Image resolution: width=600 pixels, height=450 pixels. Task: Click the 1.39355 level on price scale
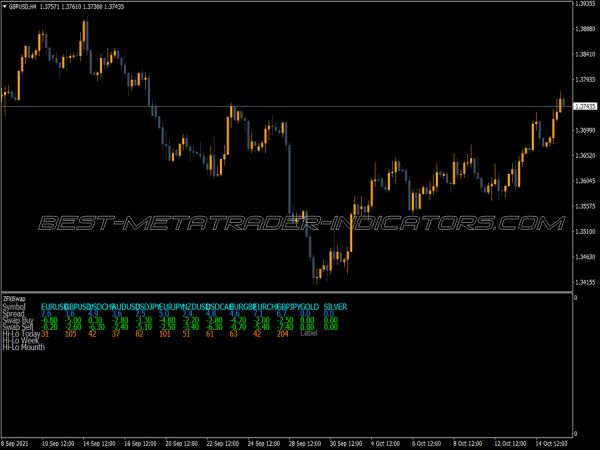click(585, 4)
